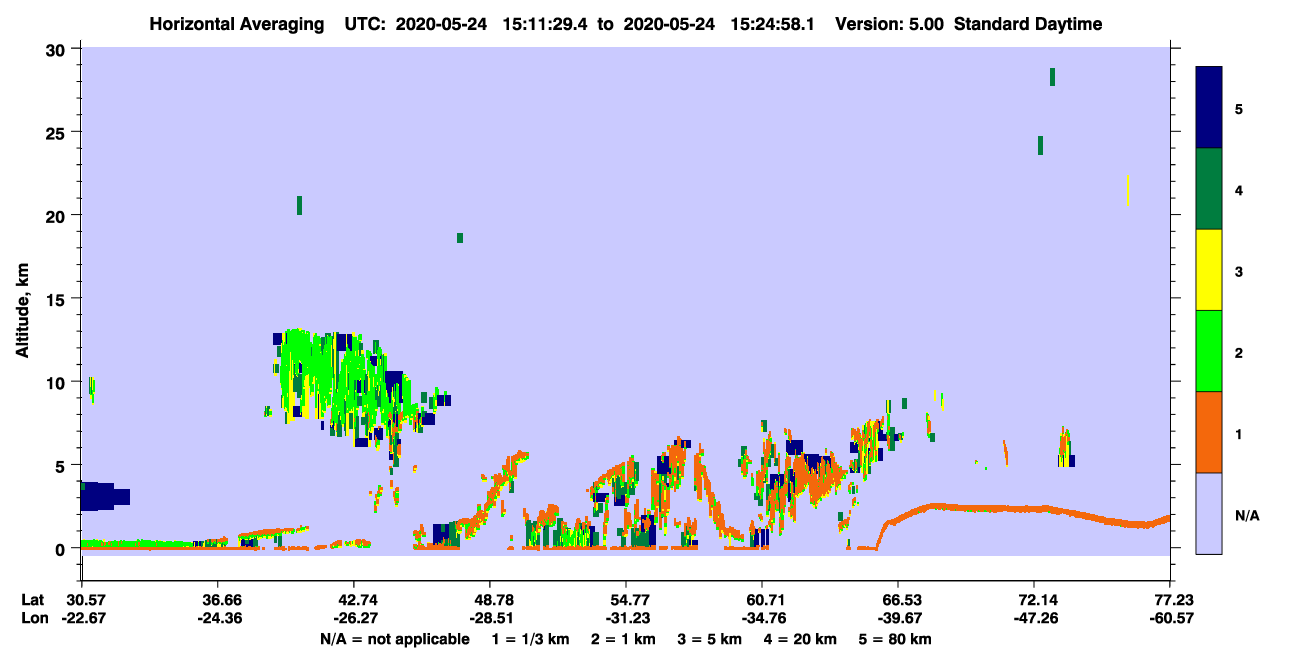Screen dimensions: 1300x667
Task: Click the latitude value 42.74
Action: (354, 600)
